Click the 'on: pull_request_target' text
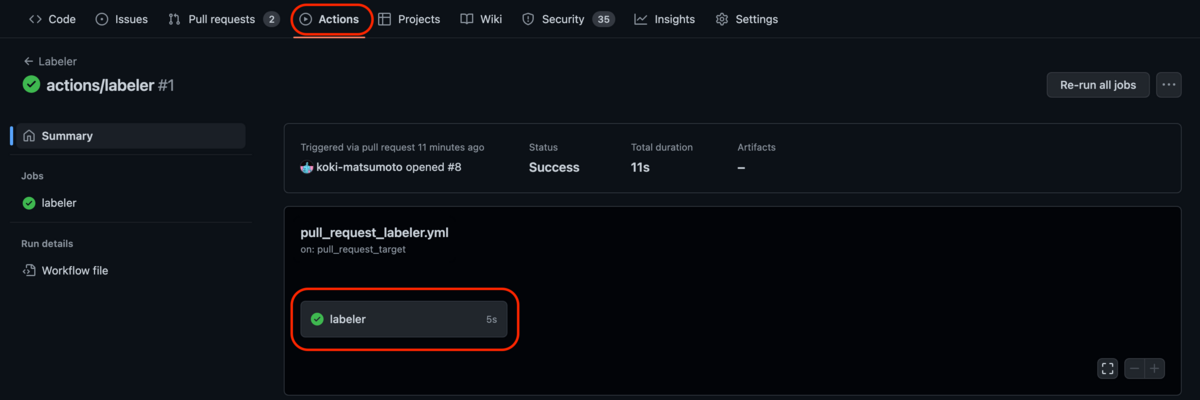 click(353, 249)
